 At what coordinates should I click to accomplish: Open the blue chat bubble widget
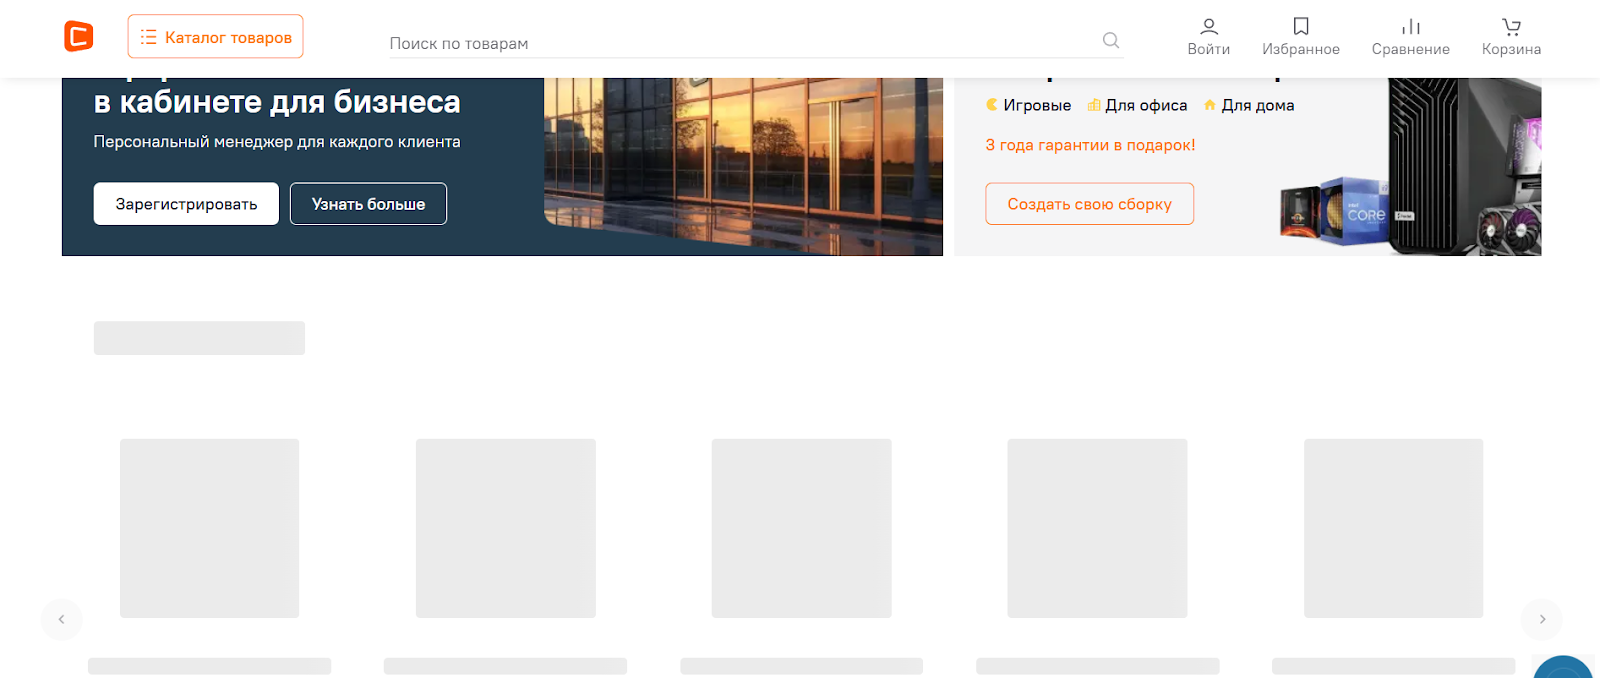1563,668
